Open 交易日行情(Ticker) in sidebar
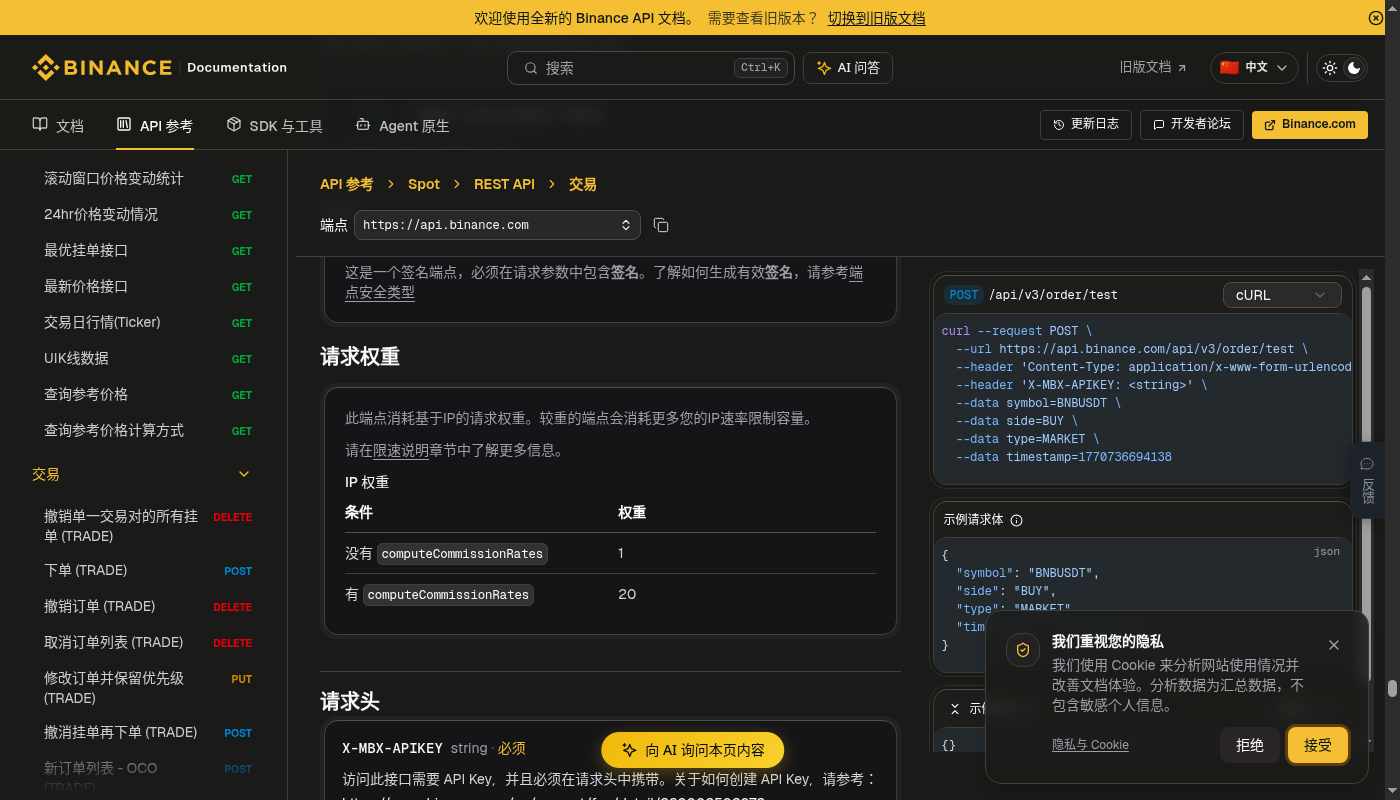This screenshot has width=1400, height=800. pyautogui.click(x=148, y=322)
